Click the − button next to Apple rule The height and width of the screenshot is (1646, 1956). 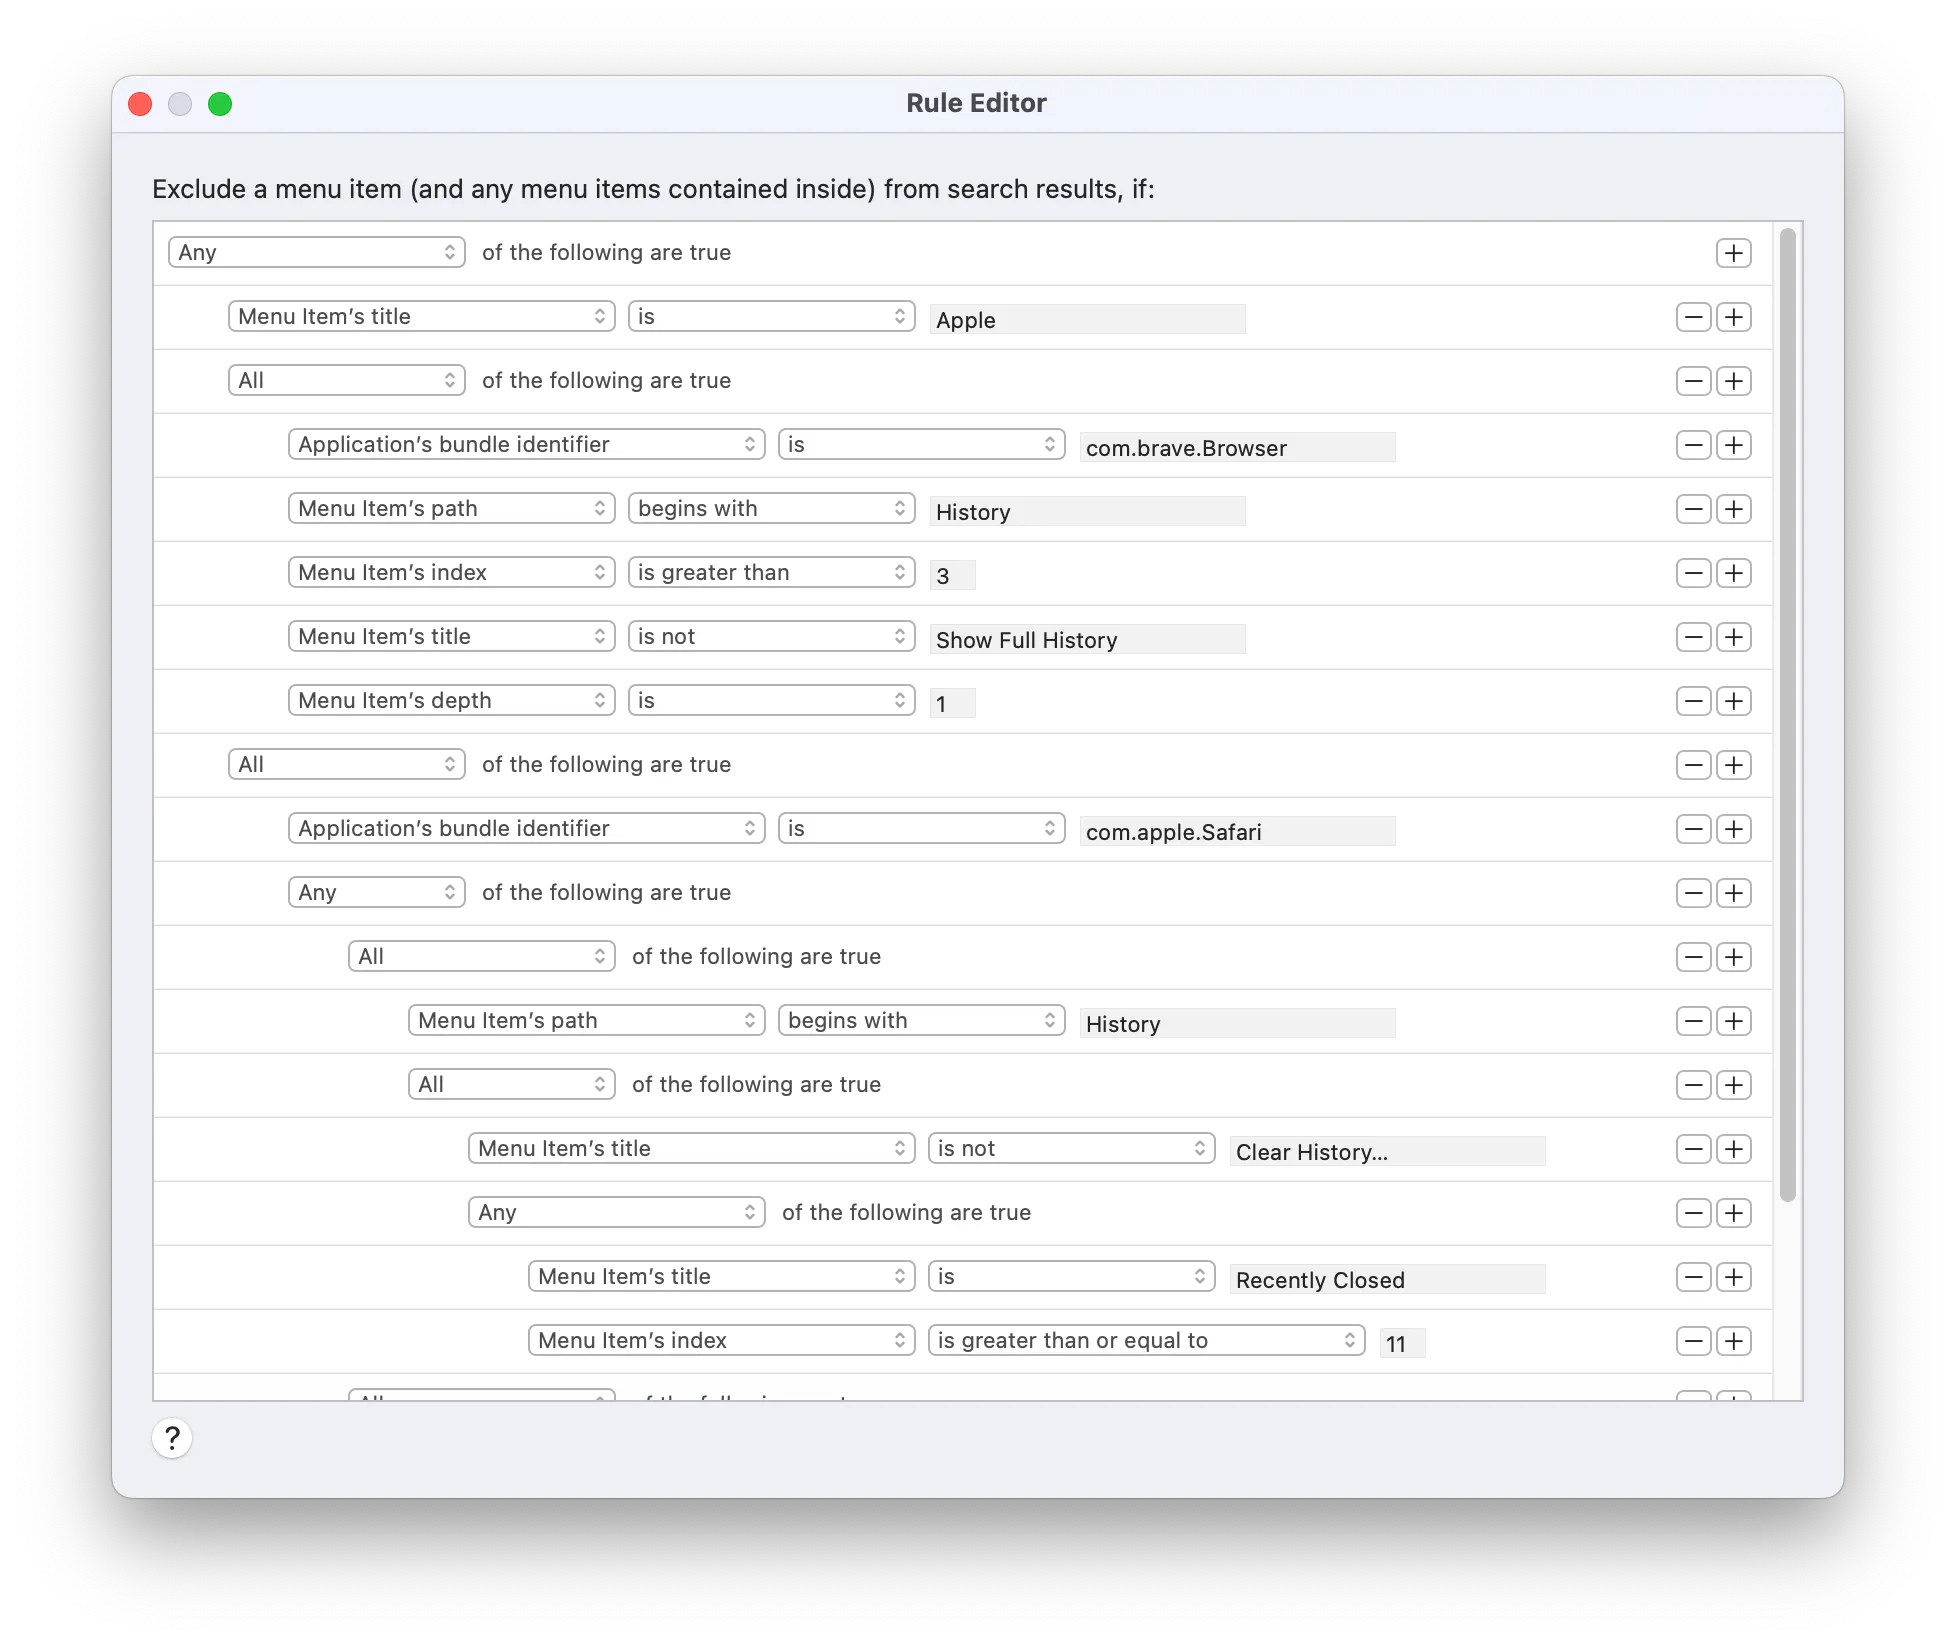pyautogui.click(x=1693, y=317)
